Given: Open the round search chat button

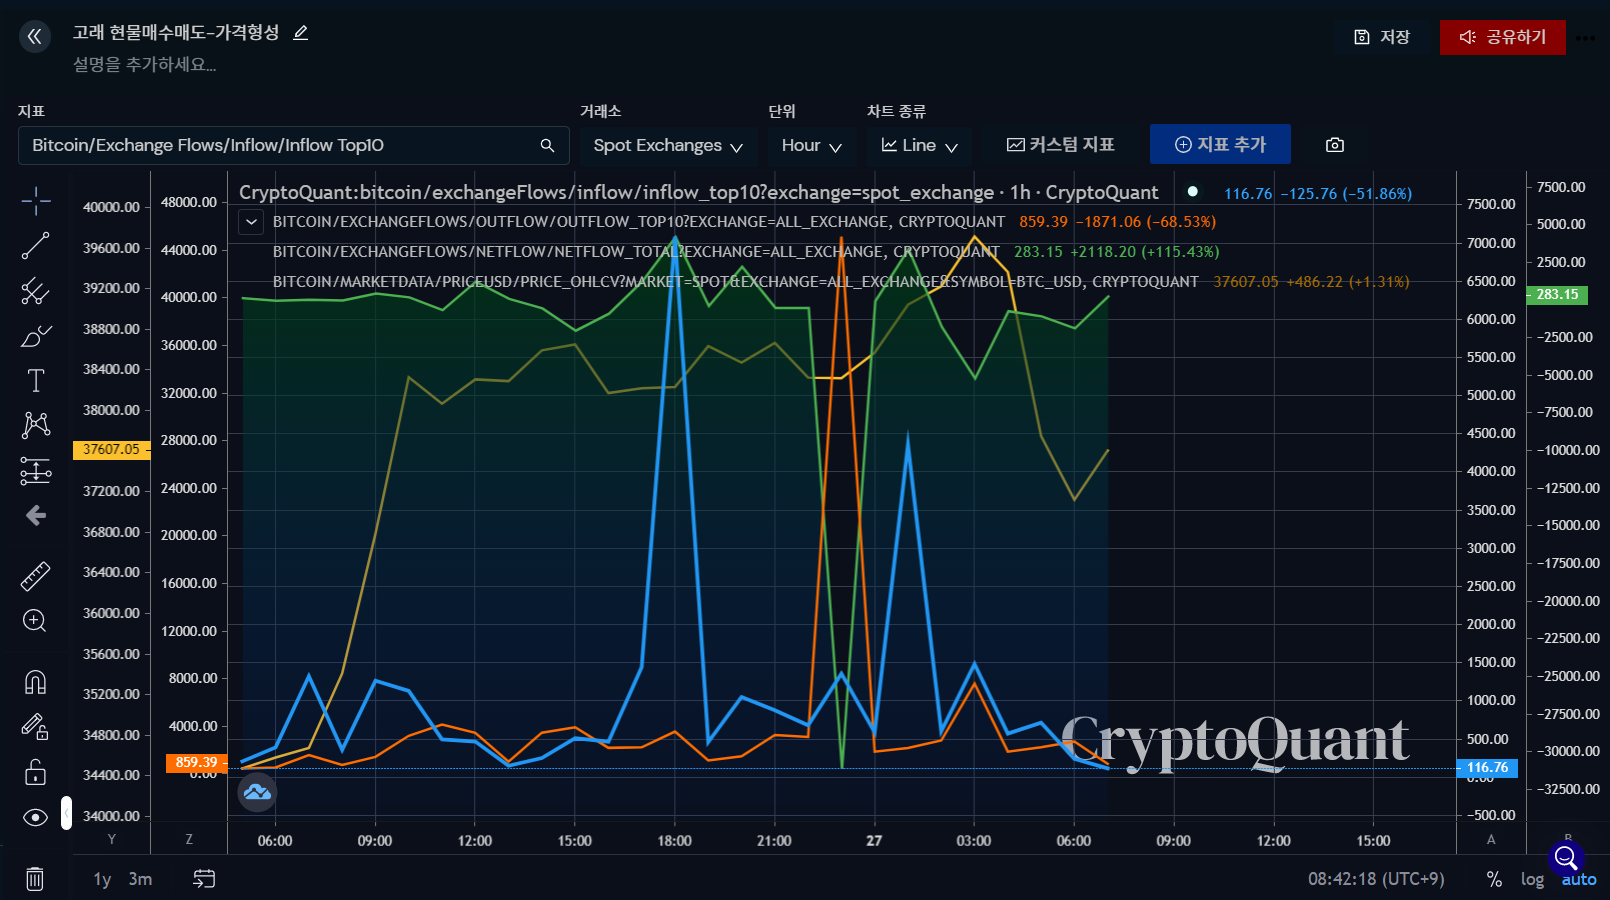Looking at the screenshot, I should [x=1566, y=858].
